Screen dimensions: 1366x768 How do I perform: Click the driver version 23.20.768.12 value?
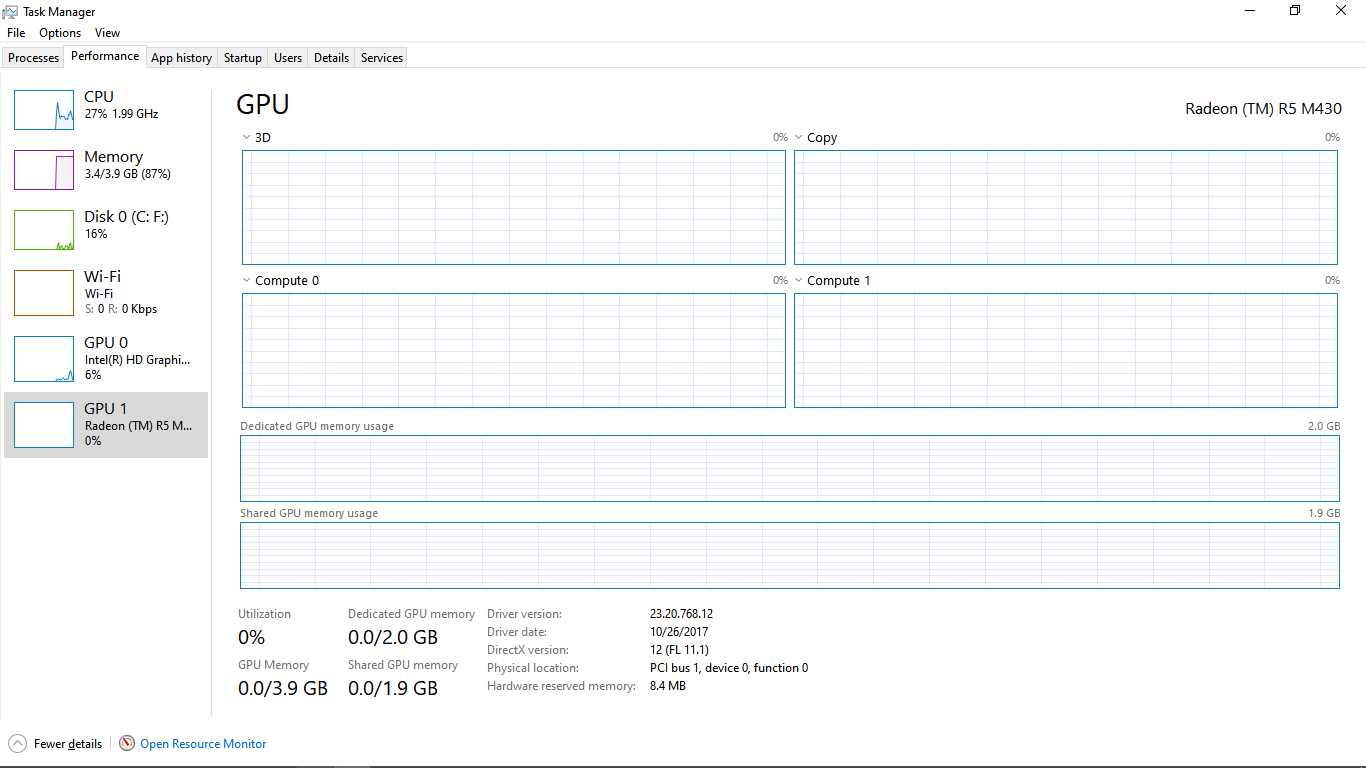pos(681,614)
